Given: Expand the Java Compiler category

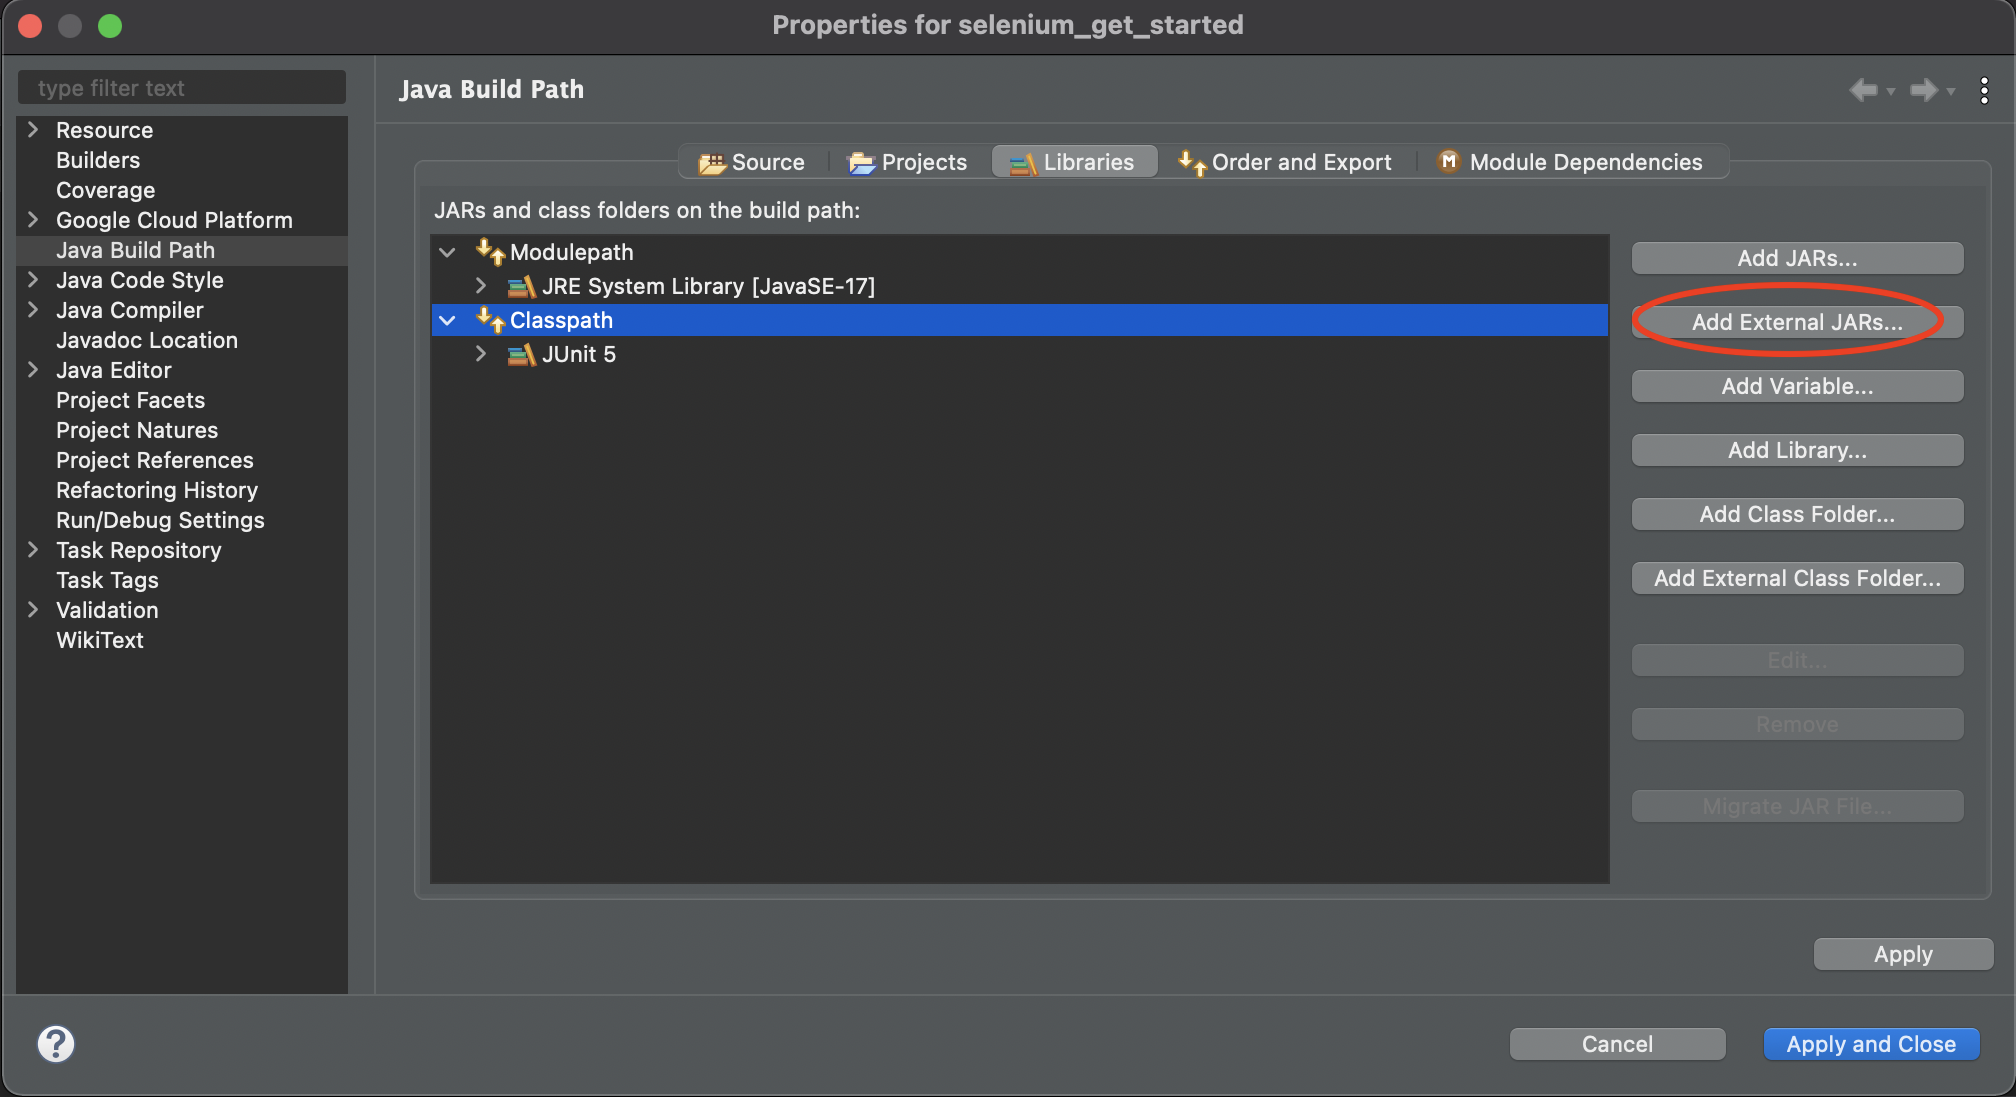Looking at the screenshot, I should tap(33, 310).
